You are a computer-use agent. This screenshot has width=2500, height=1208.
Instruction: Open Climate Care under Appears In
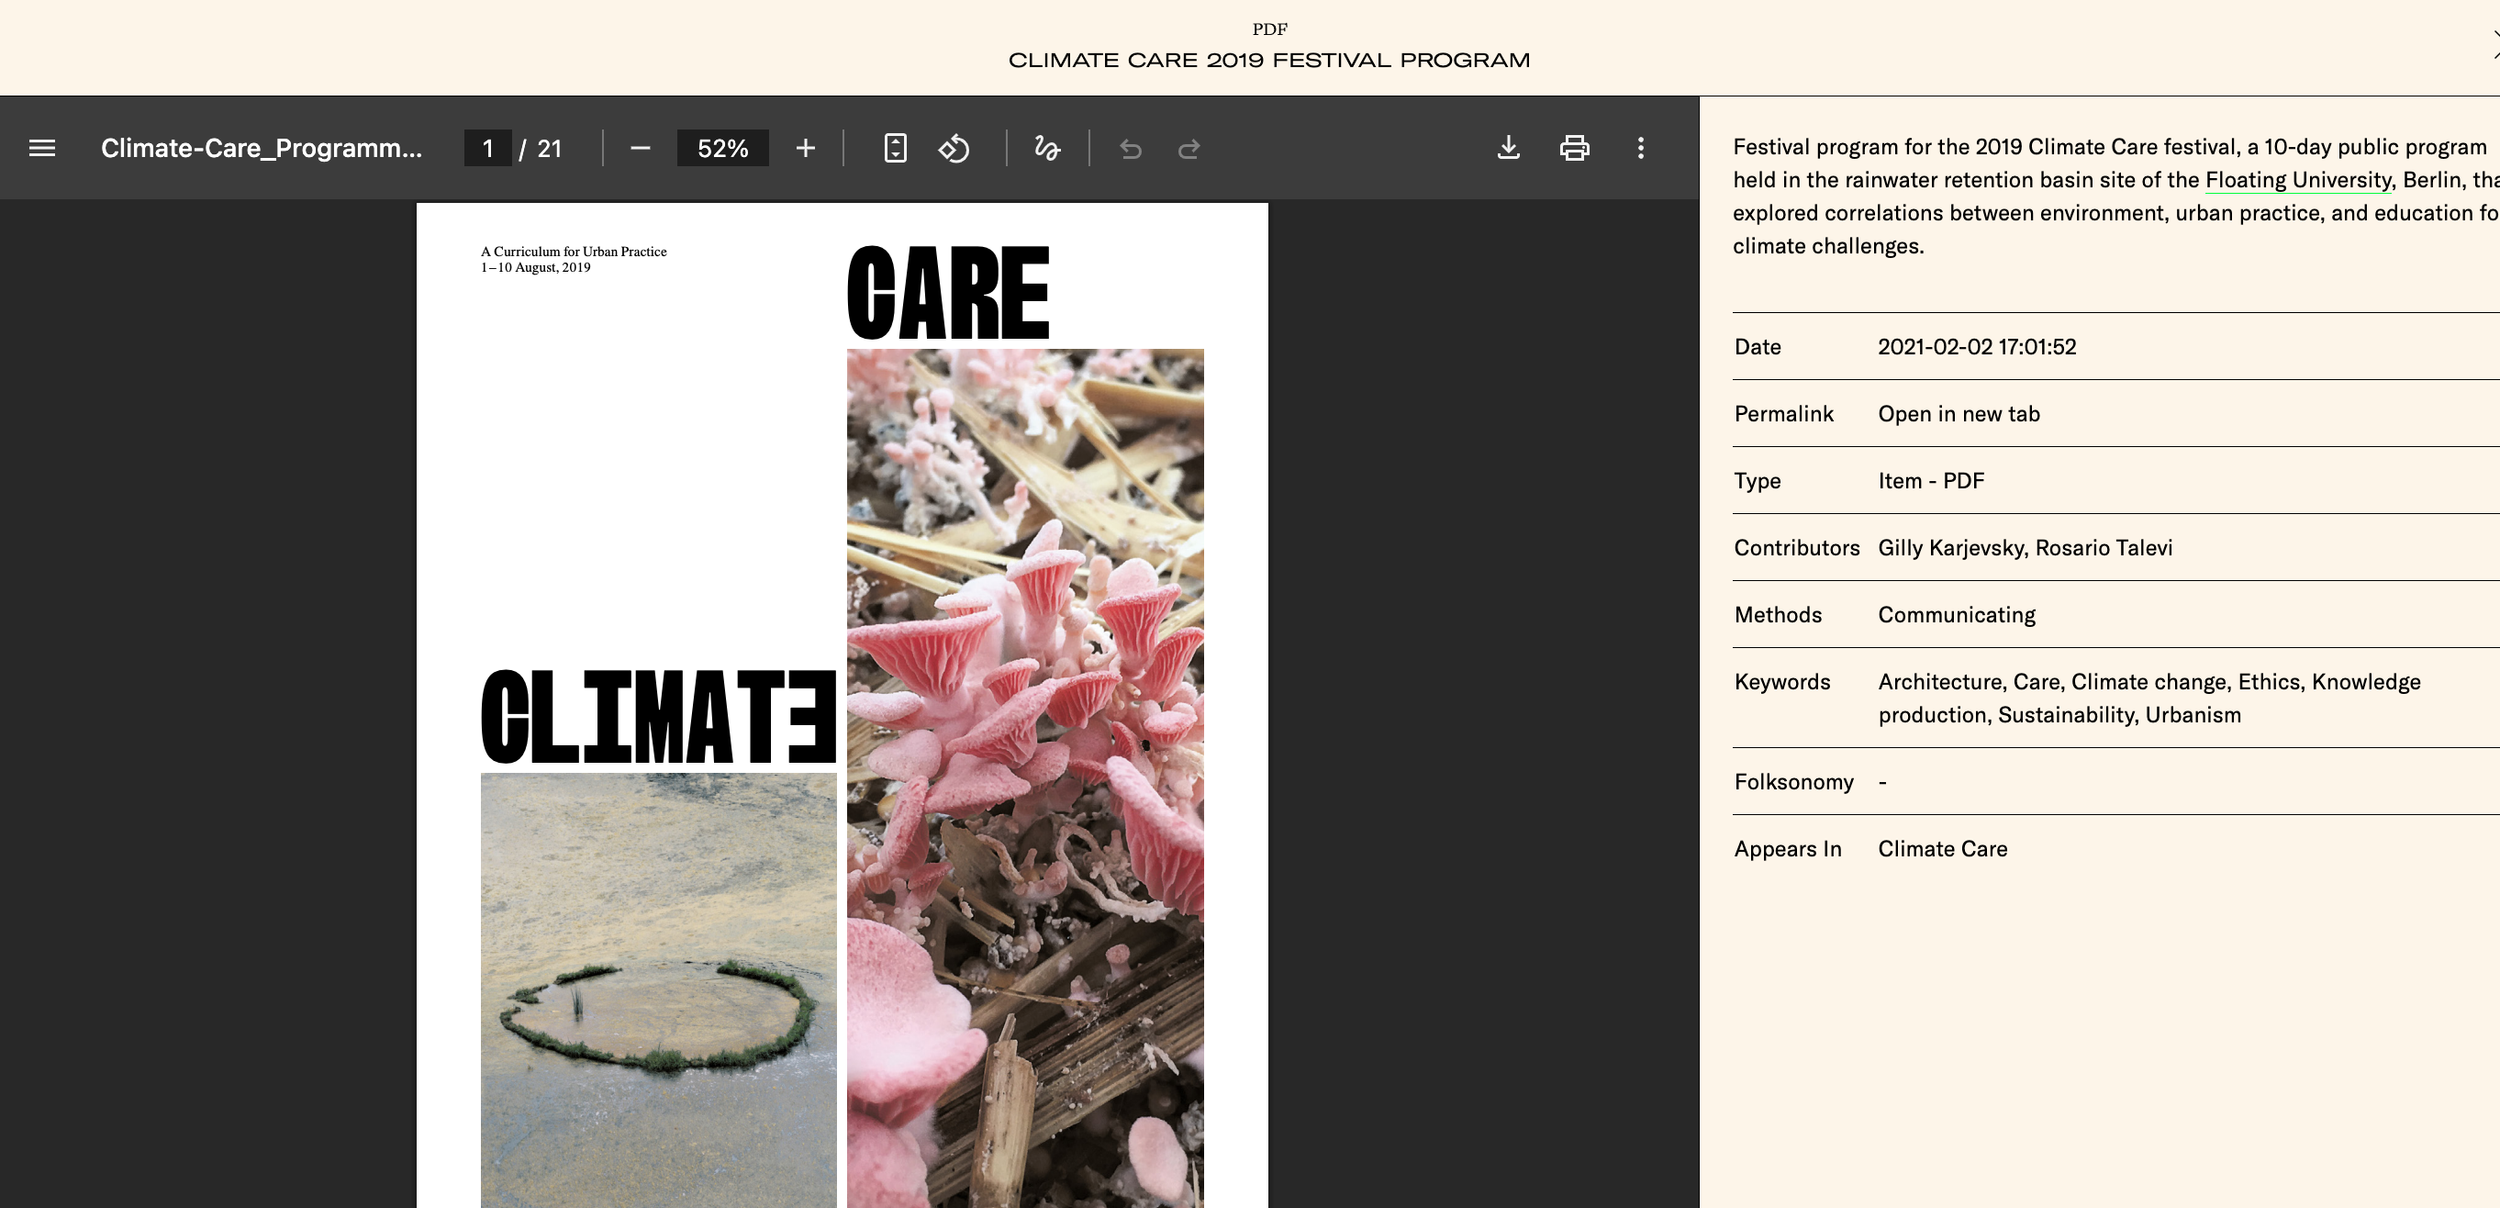(1943, 849)
